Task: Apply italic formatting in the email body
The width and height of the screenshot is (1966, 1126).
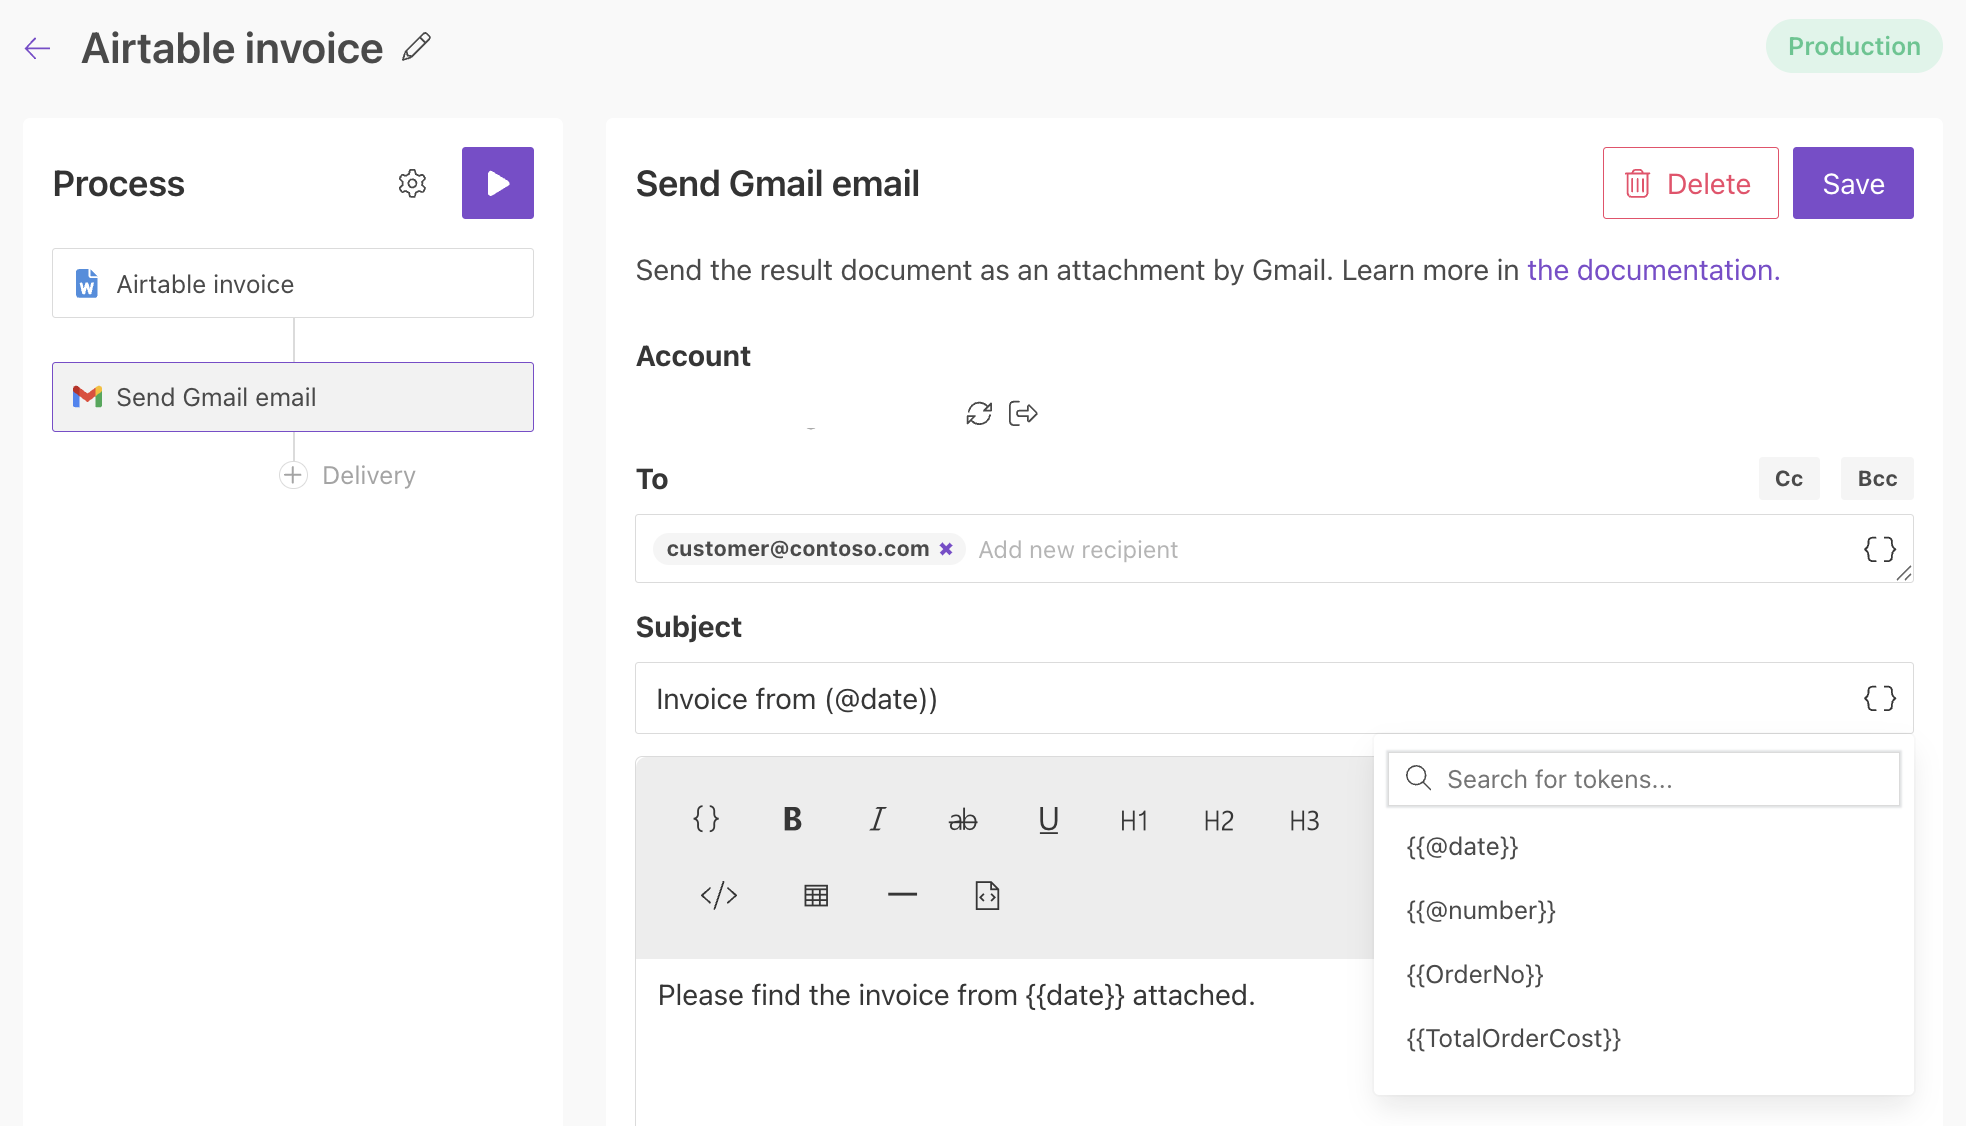Action: point(877,820)
